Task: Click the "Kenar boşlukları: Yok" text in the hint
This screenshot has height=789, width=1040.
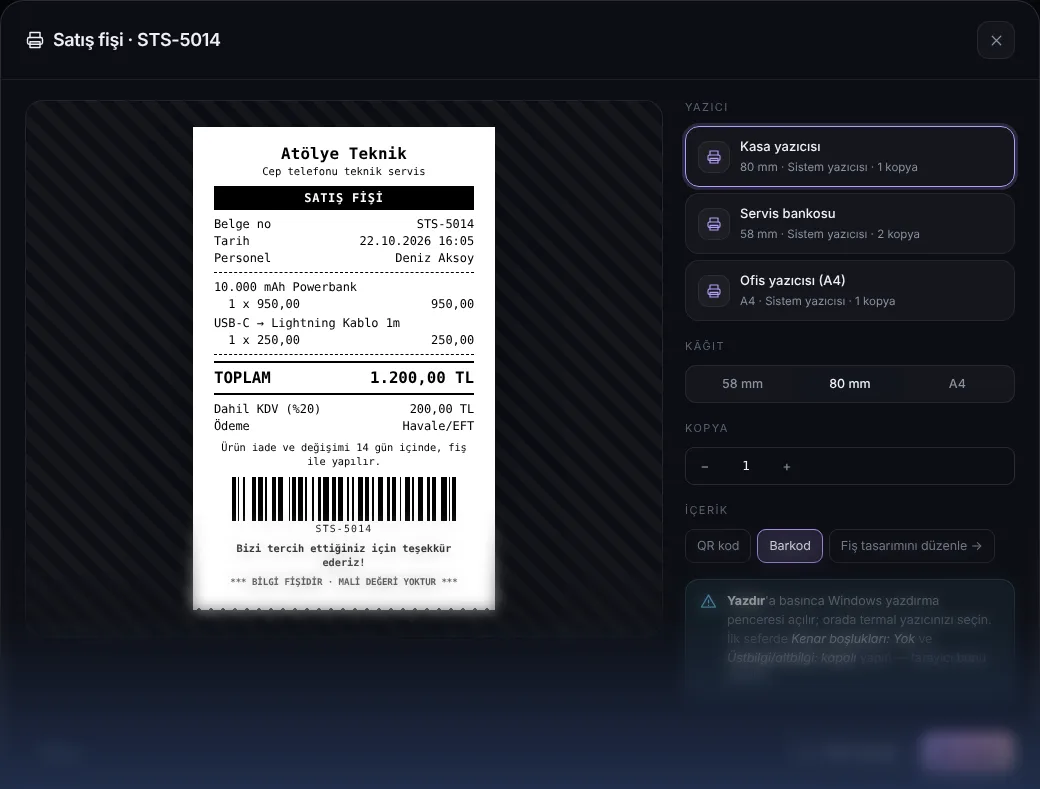Action: 852,638
